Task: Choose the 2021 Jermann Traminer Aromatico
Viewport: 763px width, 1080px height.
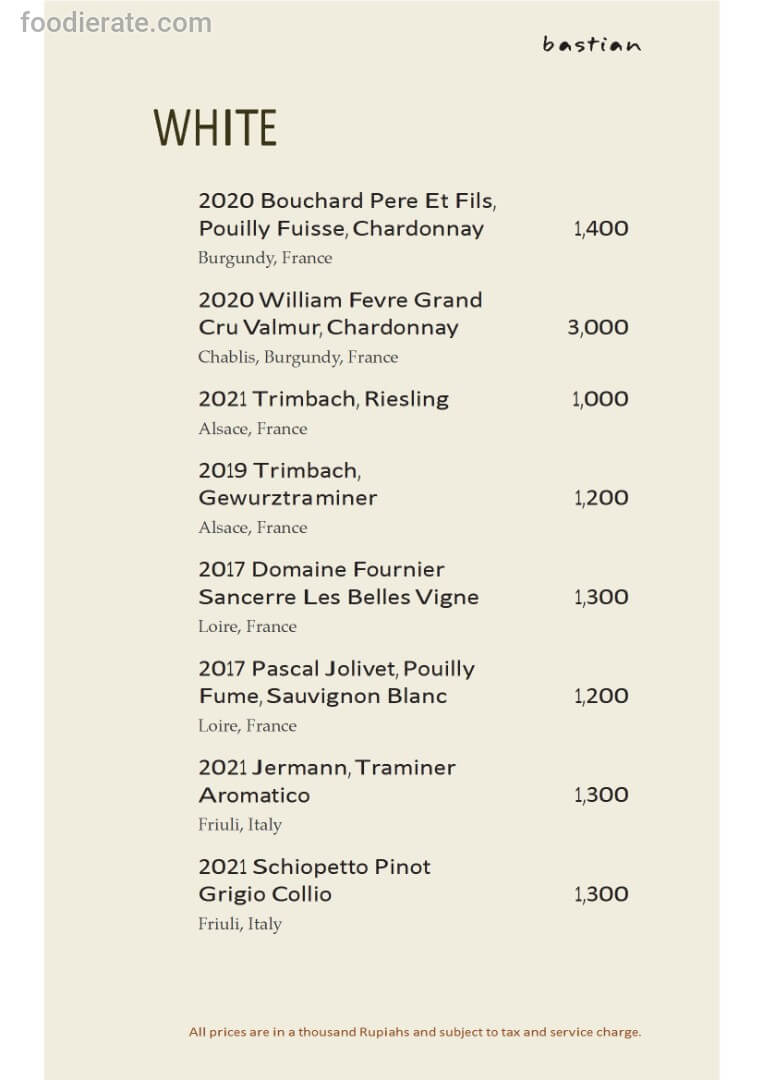Action: [x=326, y=781]
